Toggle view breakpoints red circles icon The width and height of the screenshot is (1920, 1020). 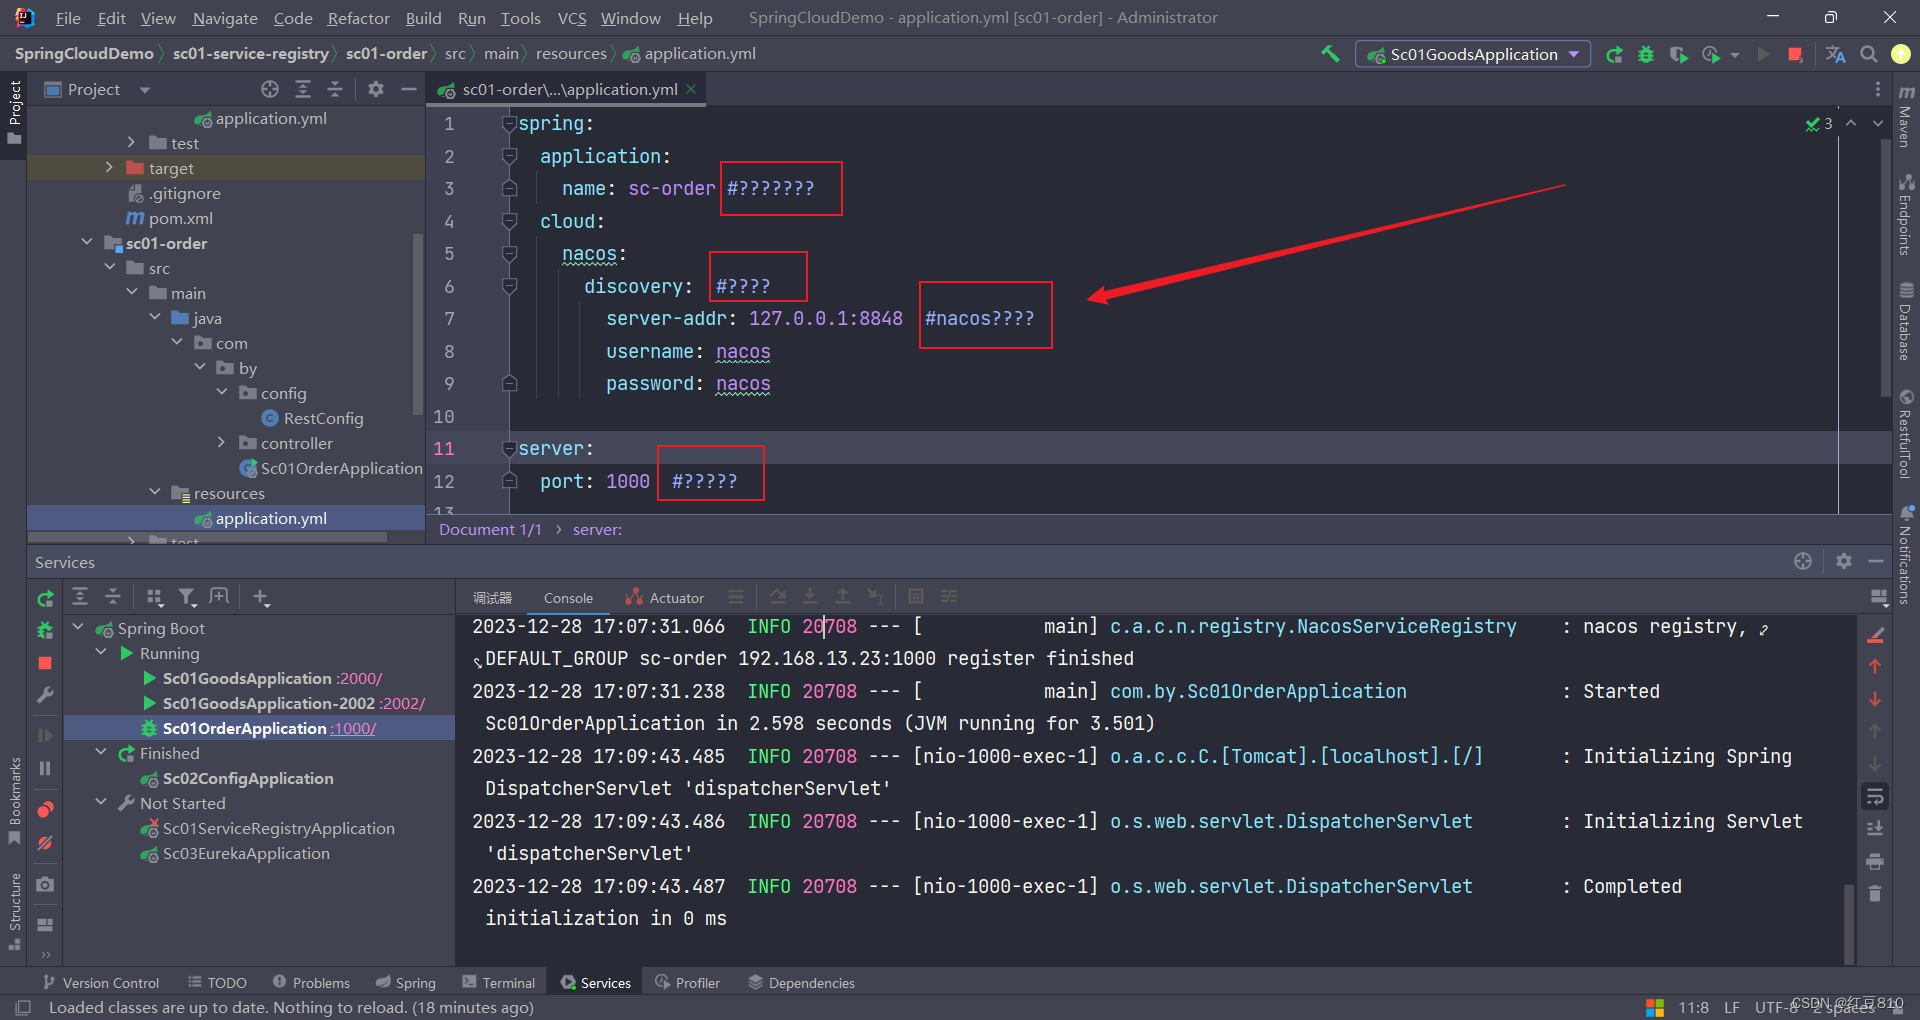[45, 809]
